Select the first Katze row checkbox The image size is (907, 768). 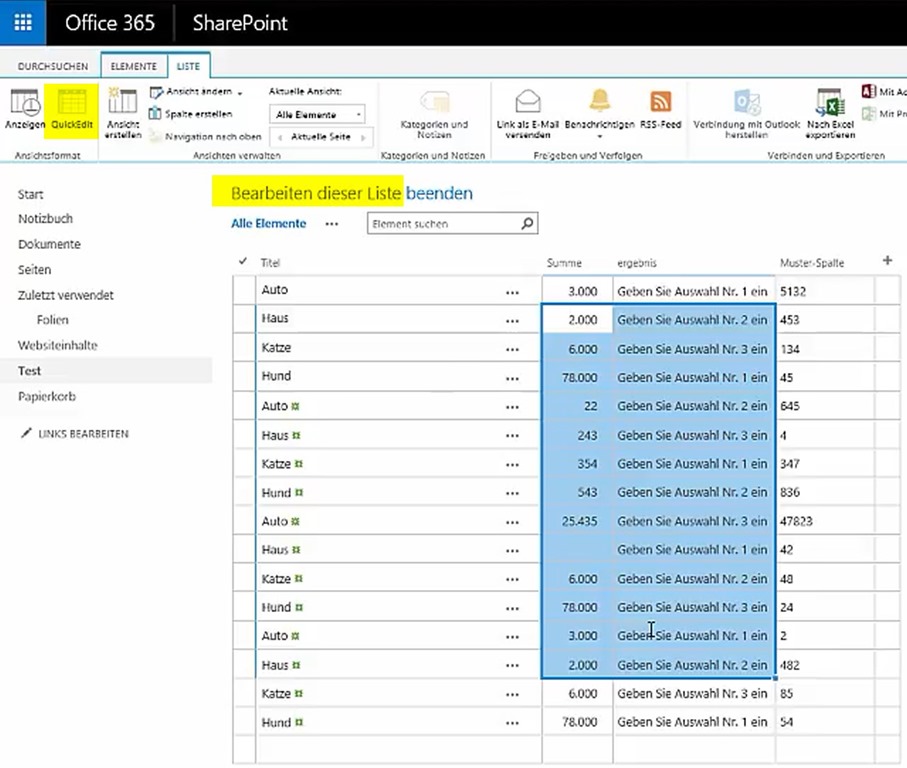244,348
